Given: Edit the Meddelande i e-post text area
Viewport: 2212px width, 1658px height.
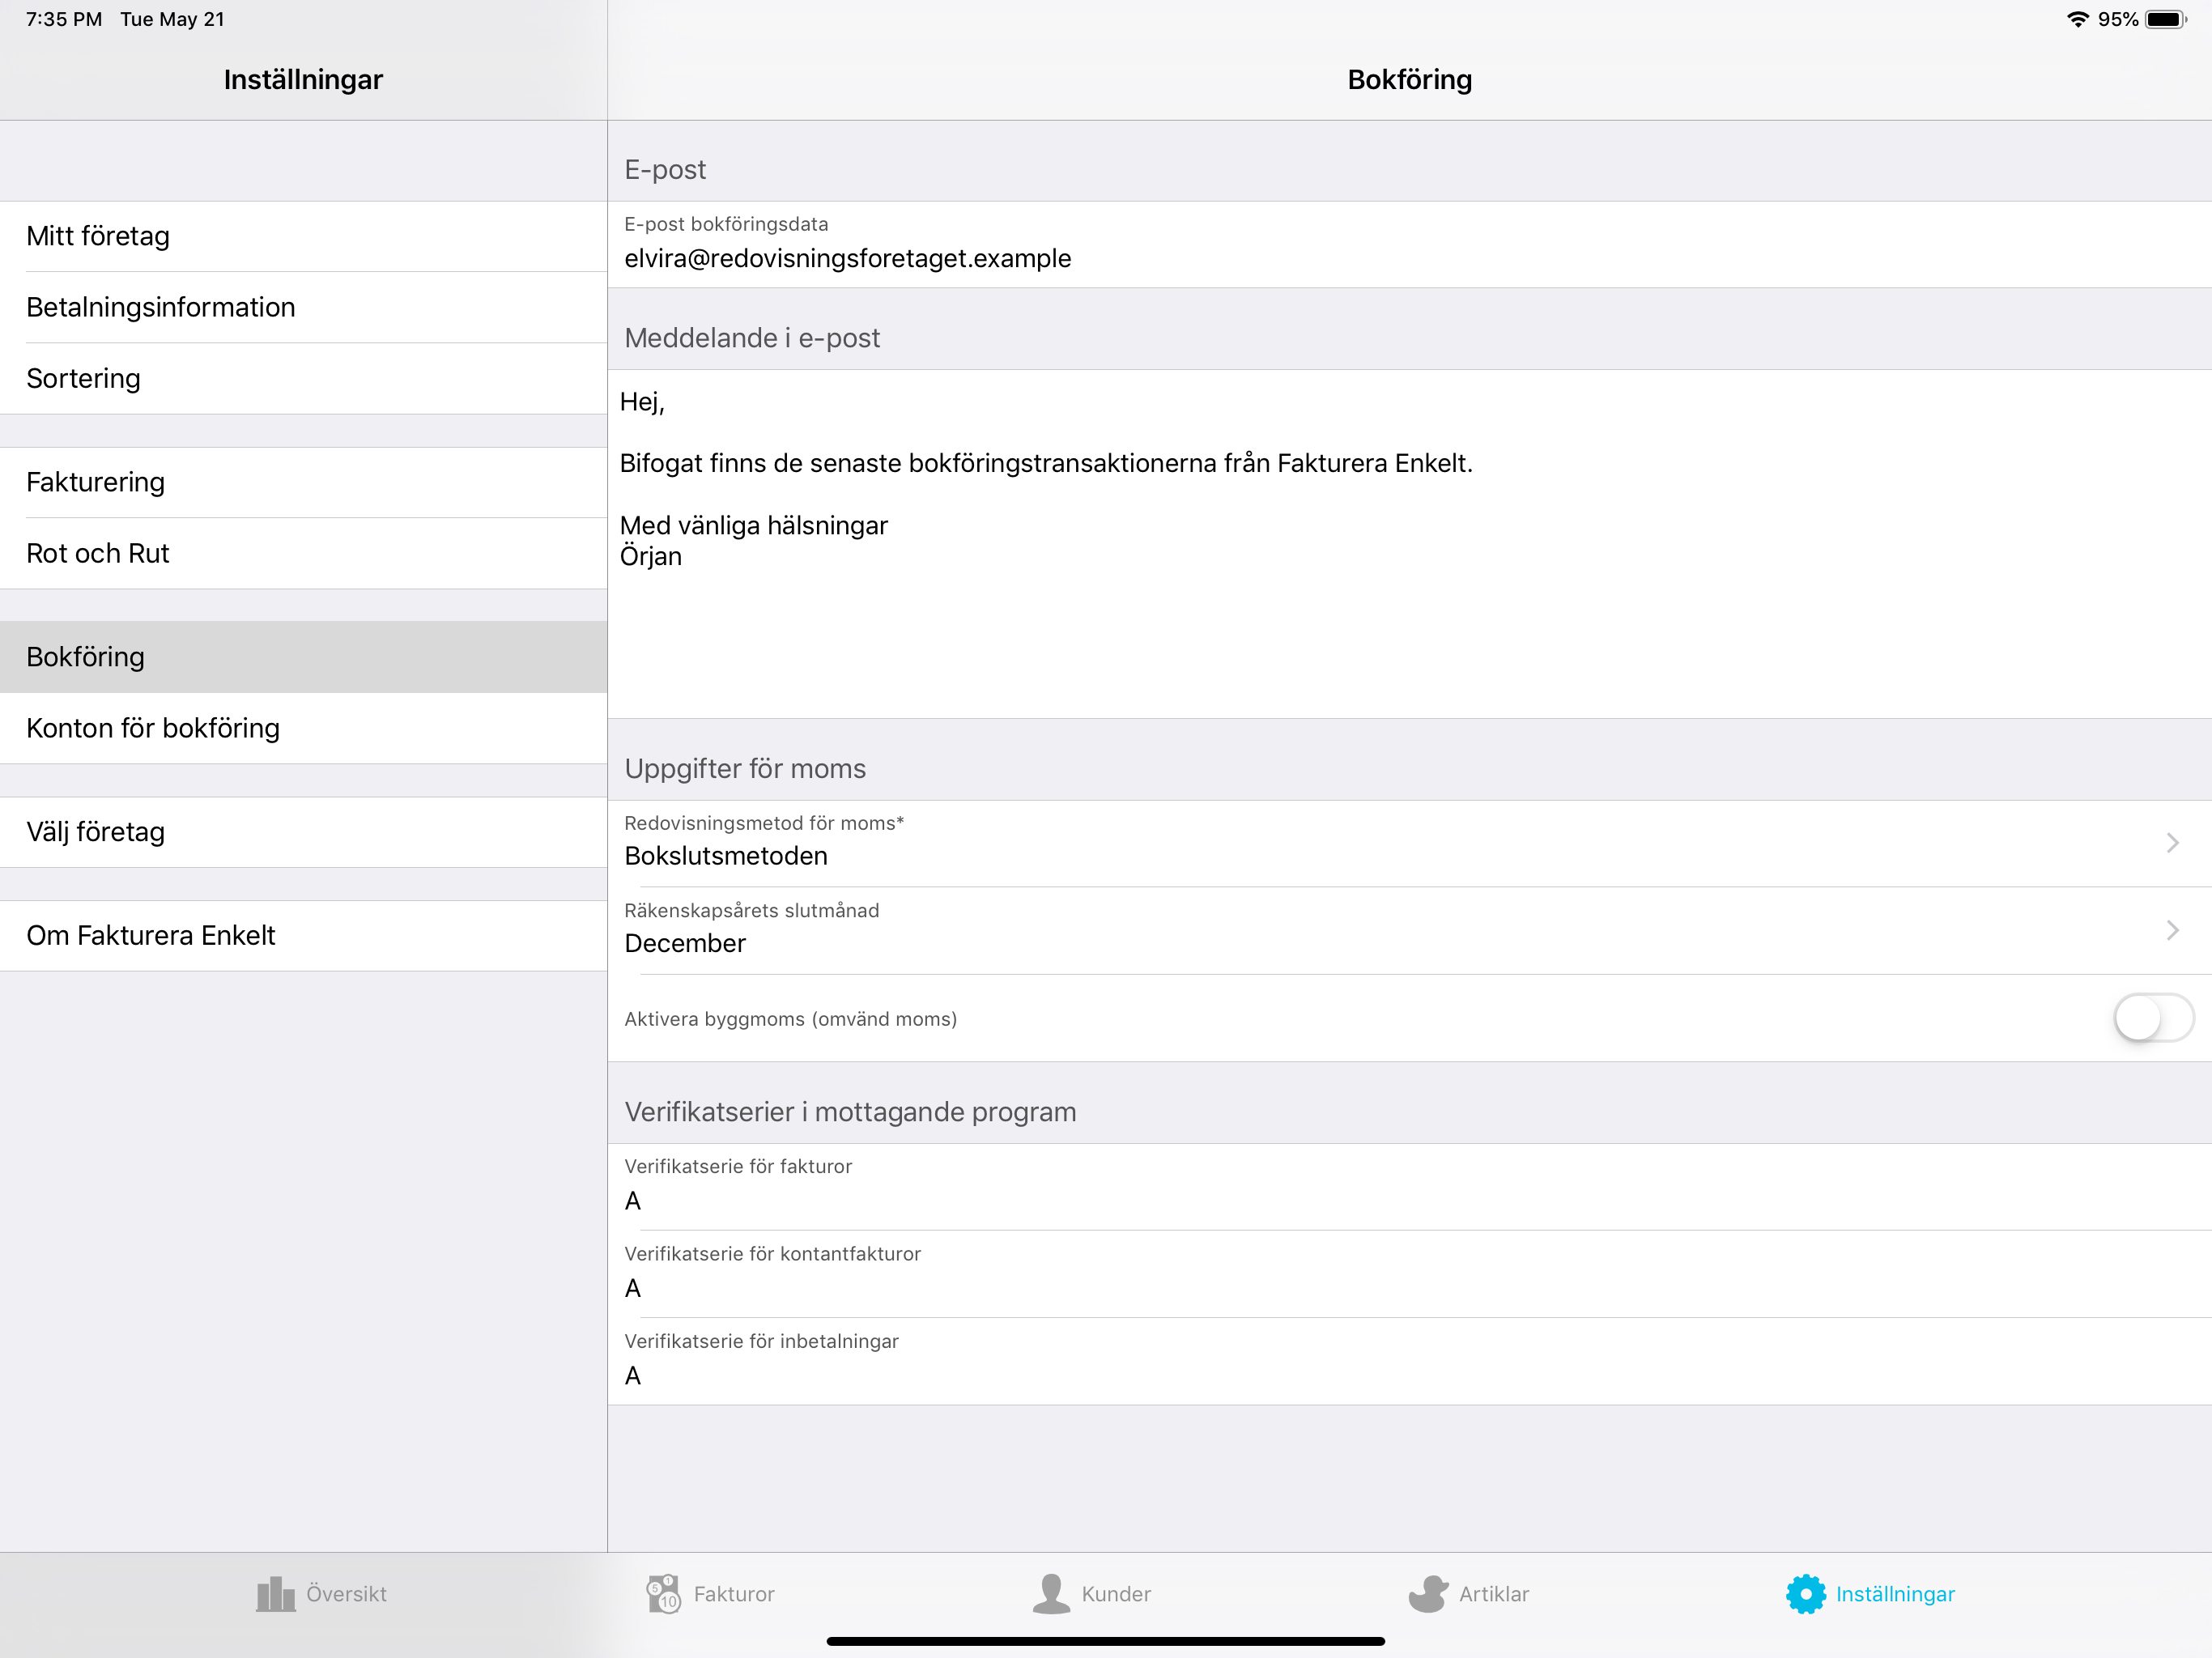Looking at the screenshot, I should point(1410,544).
